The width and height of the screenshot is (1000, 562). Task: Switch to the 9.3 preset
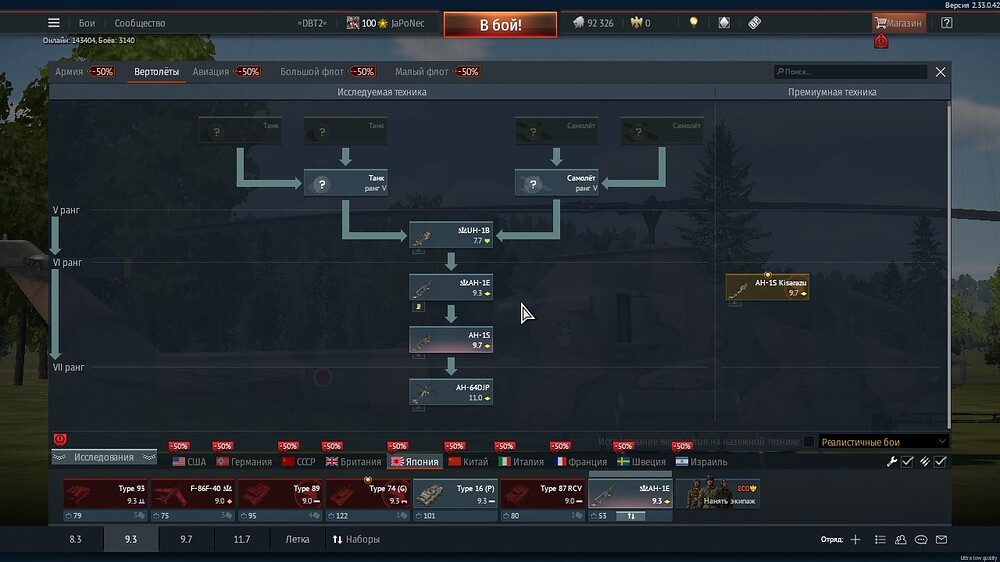click(131, 539)
